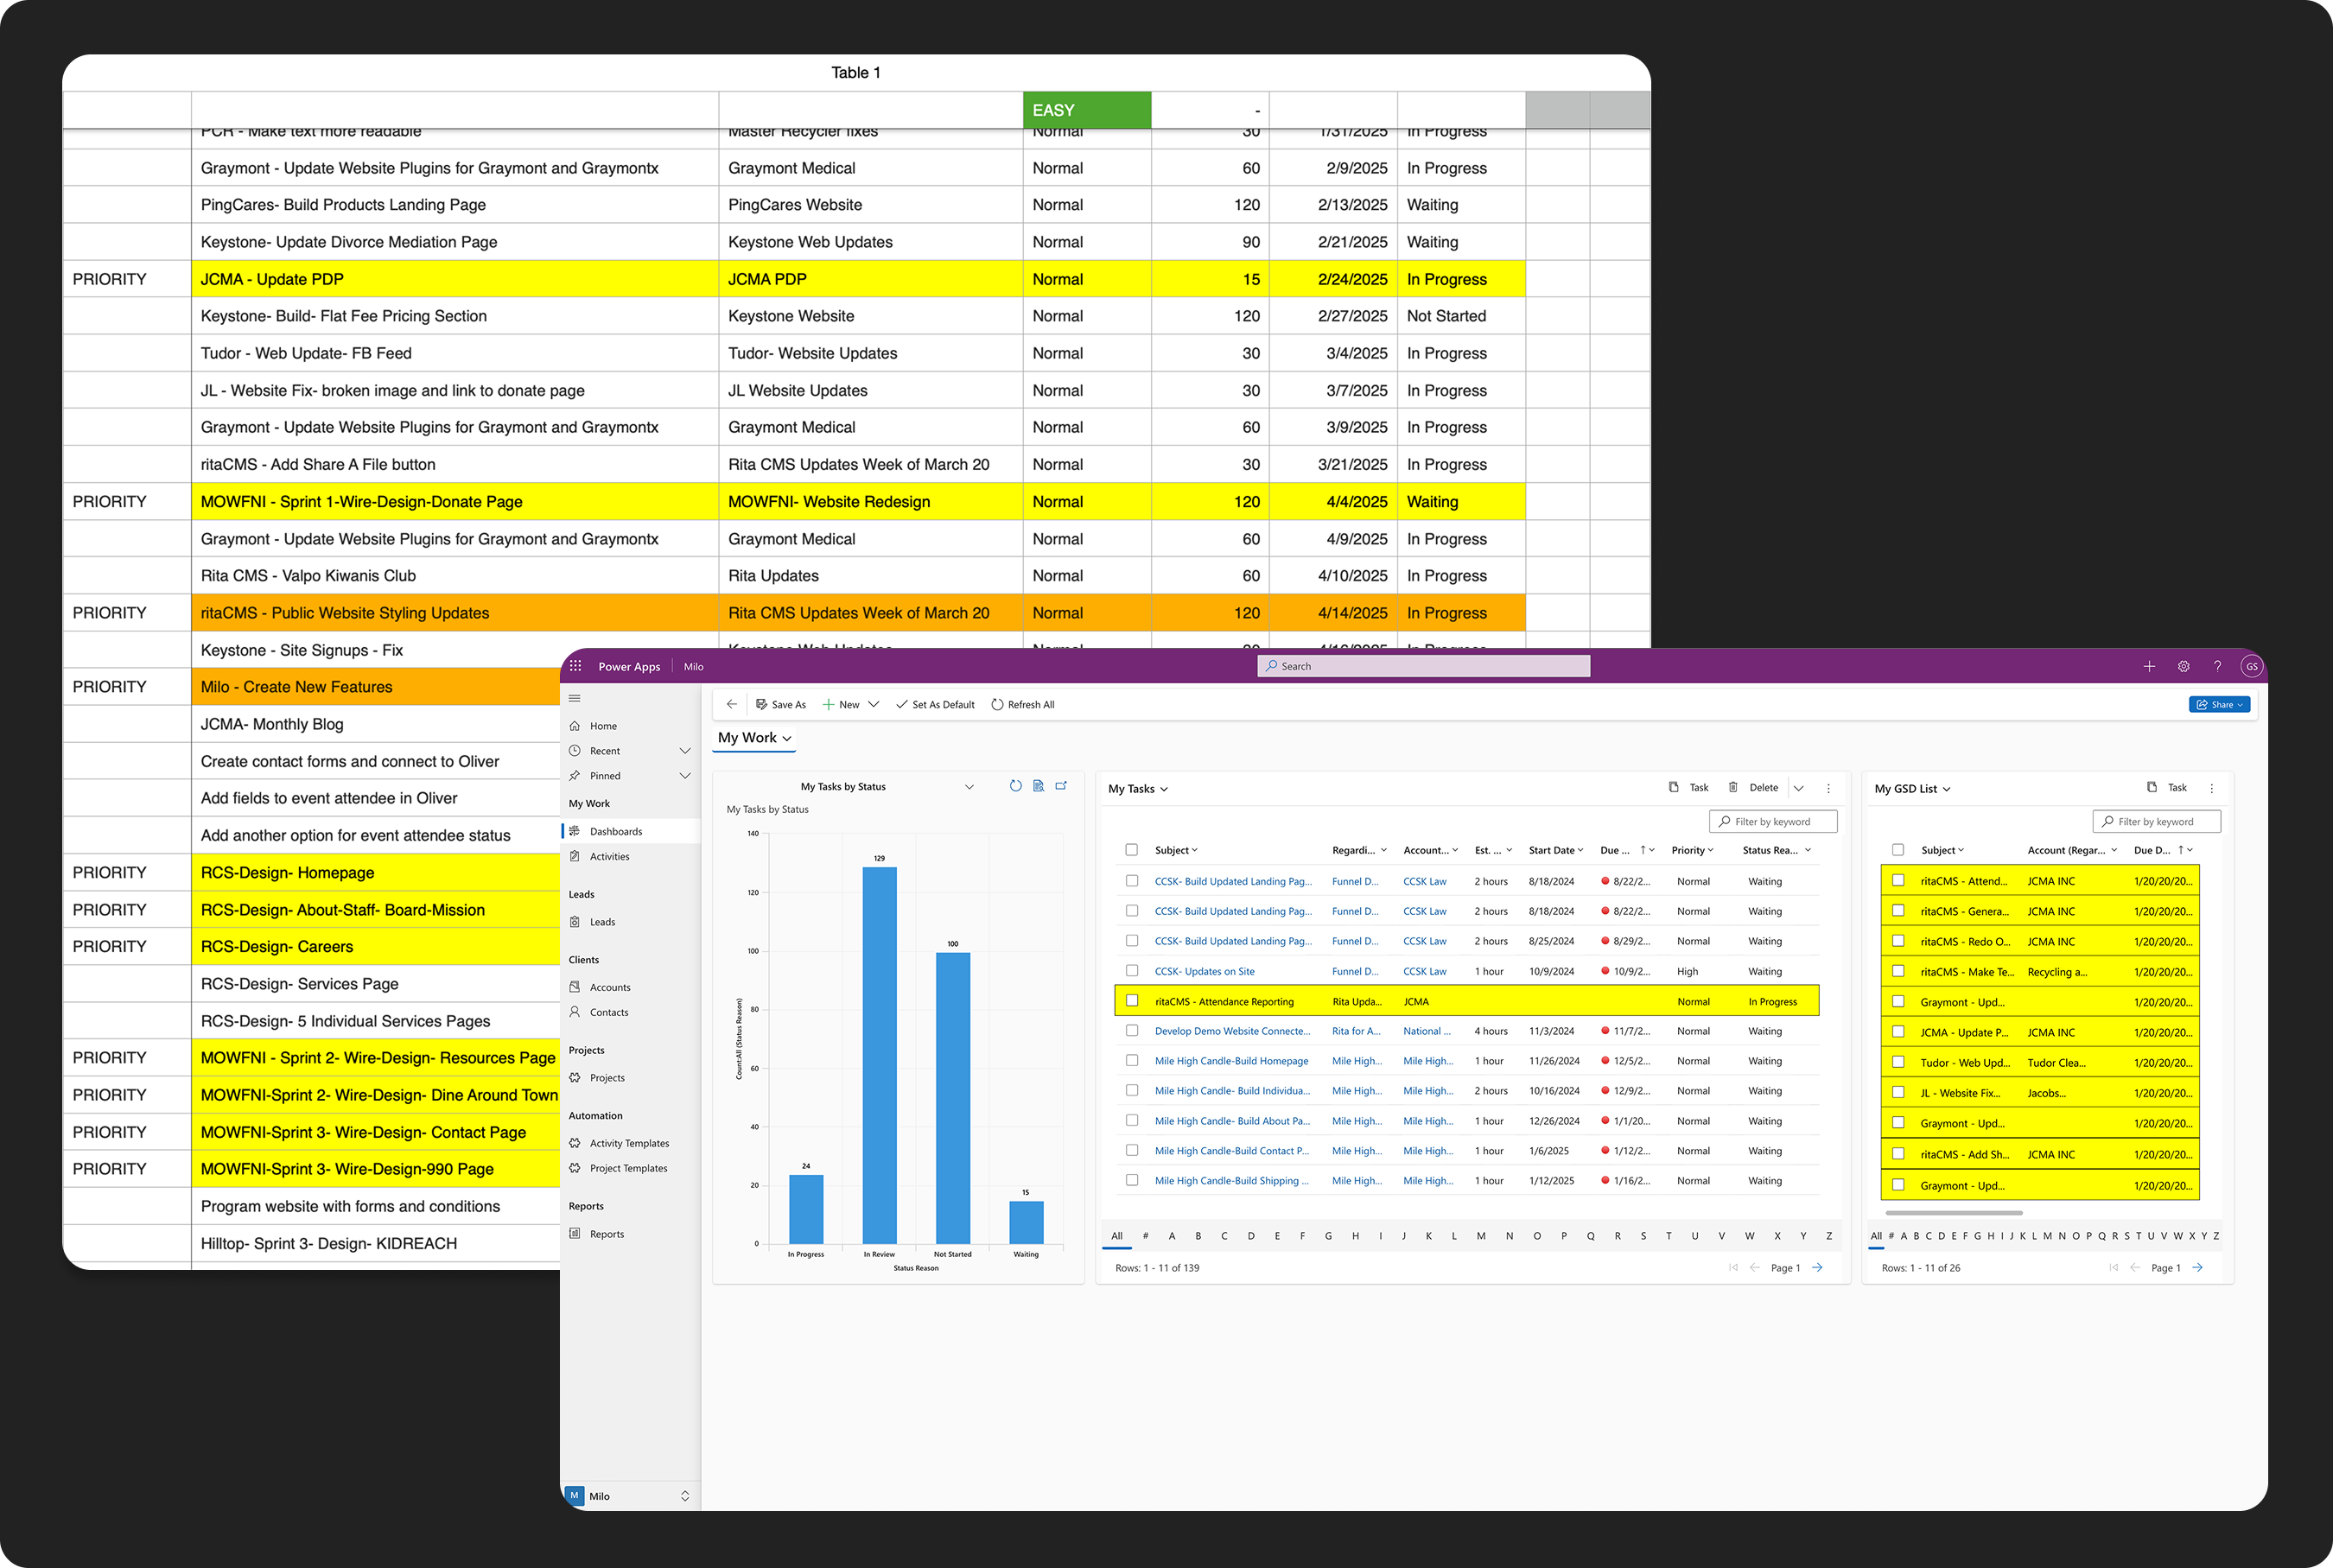Expand the My Tasks by Status chart
The width and height of the screenshot is (2333, 1568).
(x=1061, y=786)
